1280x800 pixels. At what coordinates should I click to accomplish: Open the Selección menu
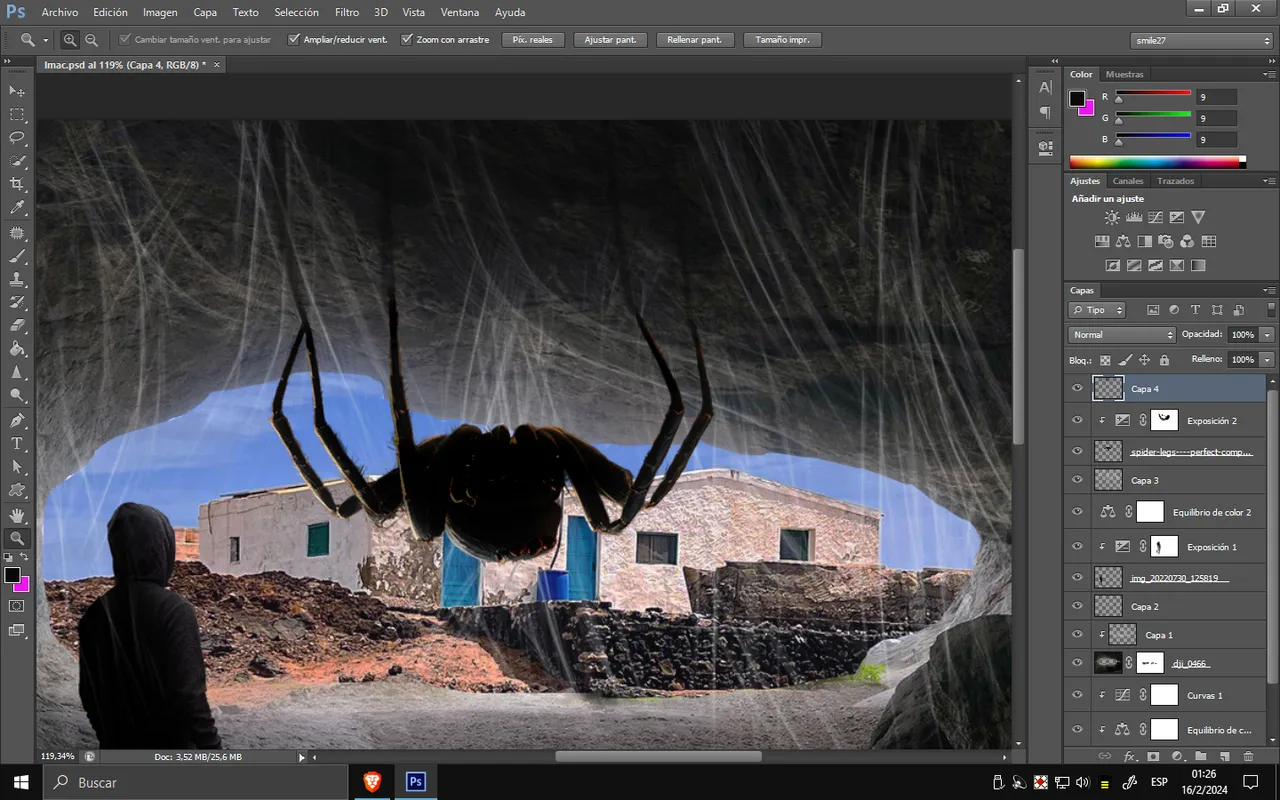pyautogui.click(x=296, y=12)
